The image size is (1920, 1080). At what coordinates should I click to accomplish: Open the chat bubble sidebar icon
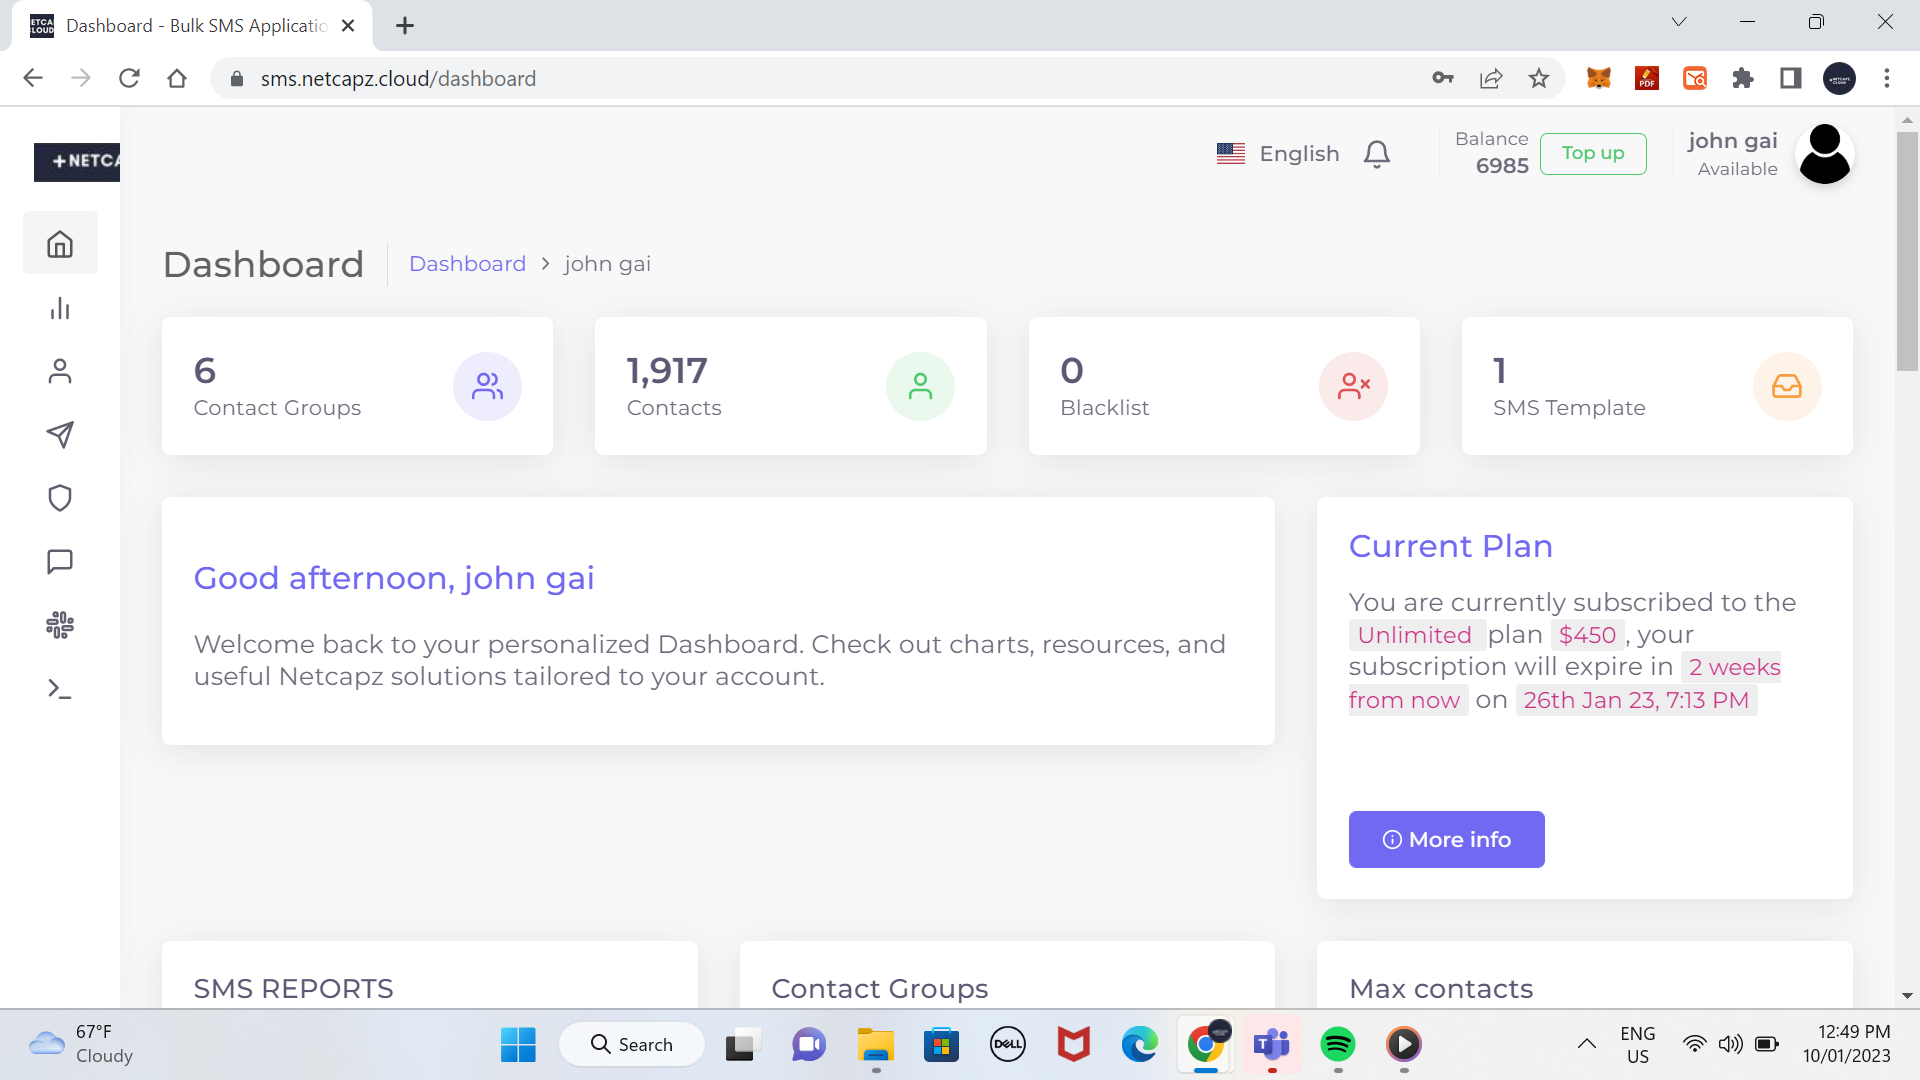click(60, 561)
